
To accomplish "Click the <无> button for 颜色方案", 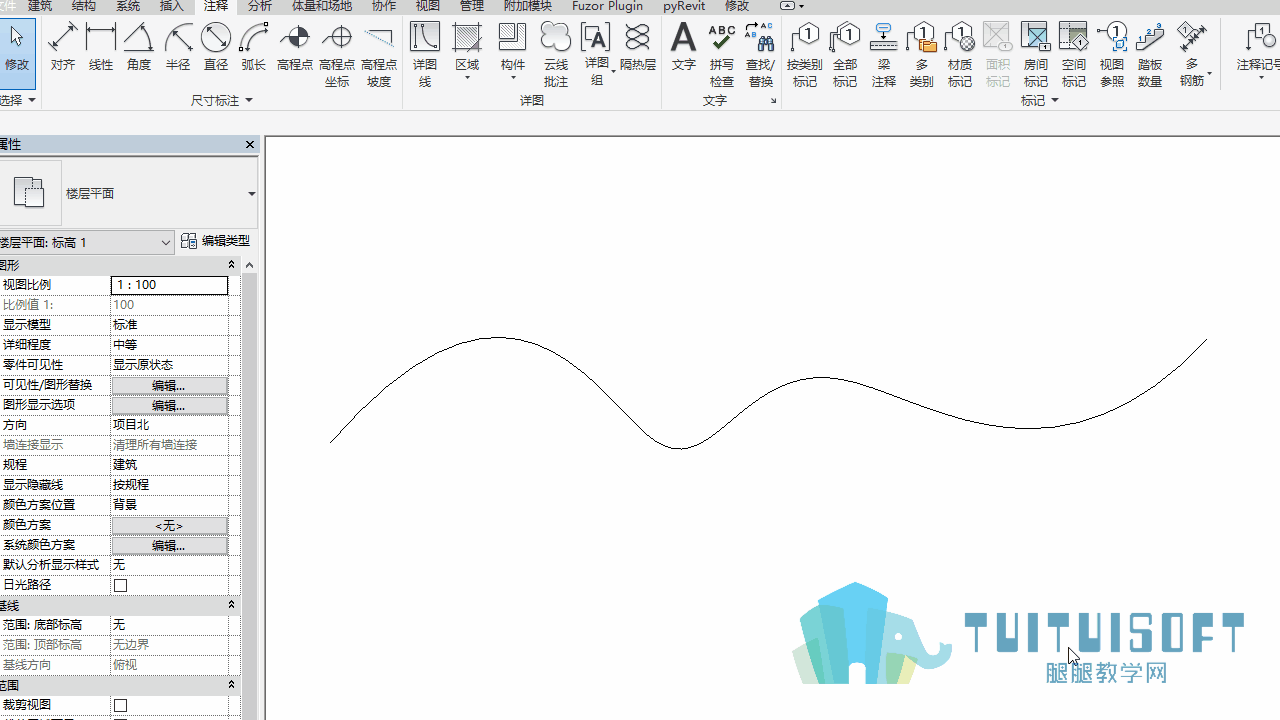I will click(169, 525).
